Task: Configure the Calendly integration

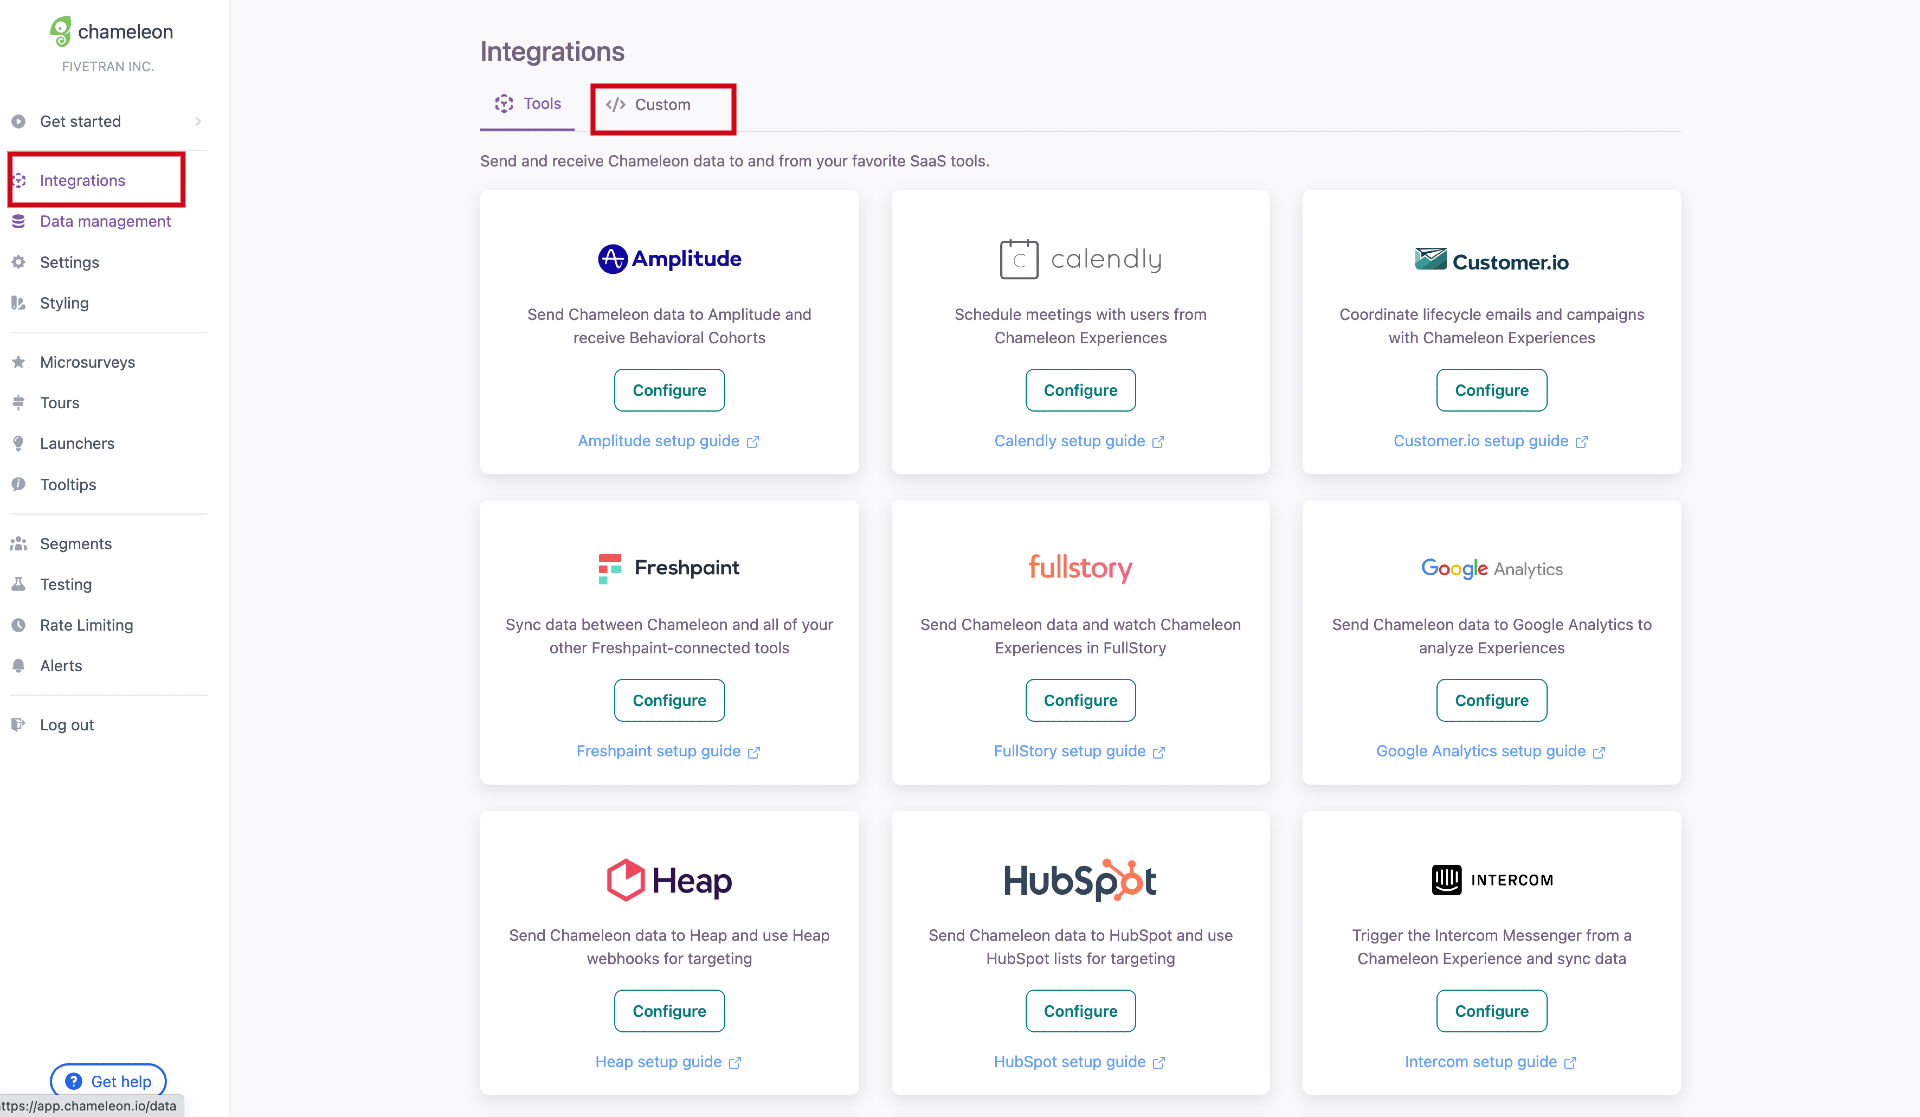Action: (x=1080, y=391)
